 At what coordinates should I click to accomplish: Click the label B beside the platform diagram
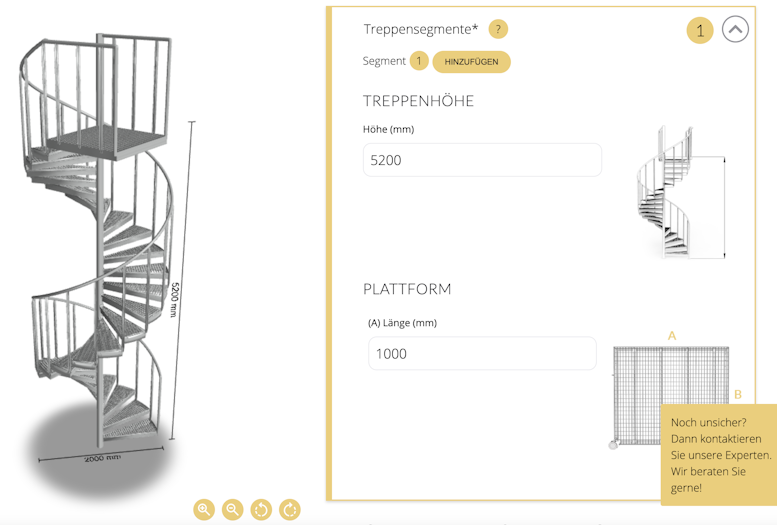pos(738,395)
